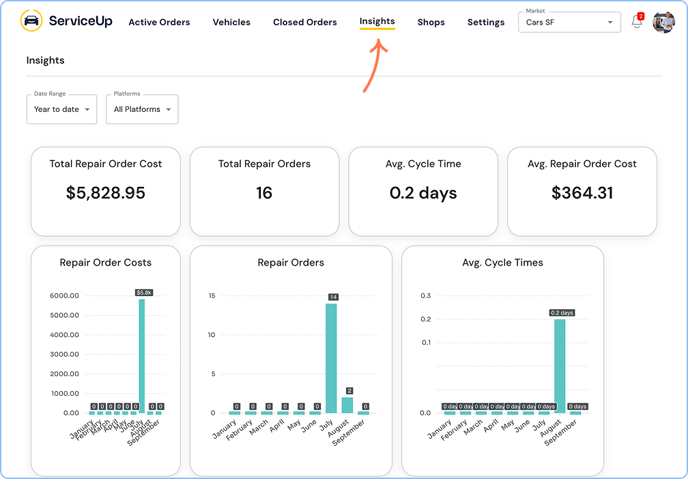Switch to the Vehicles tab
The width and height of the screenshot is (688, 479).
(x=231, y=22)
